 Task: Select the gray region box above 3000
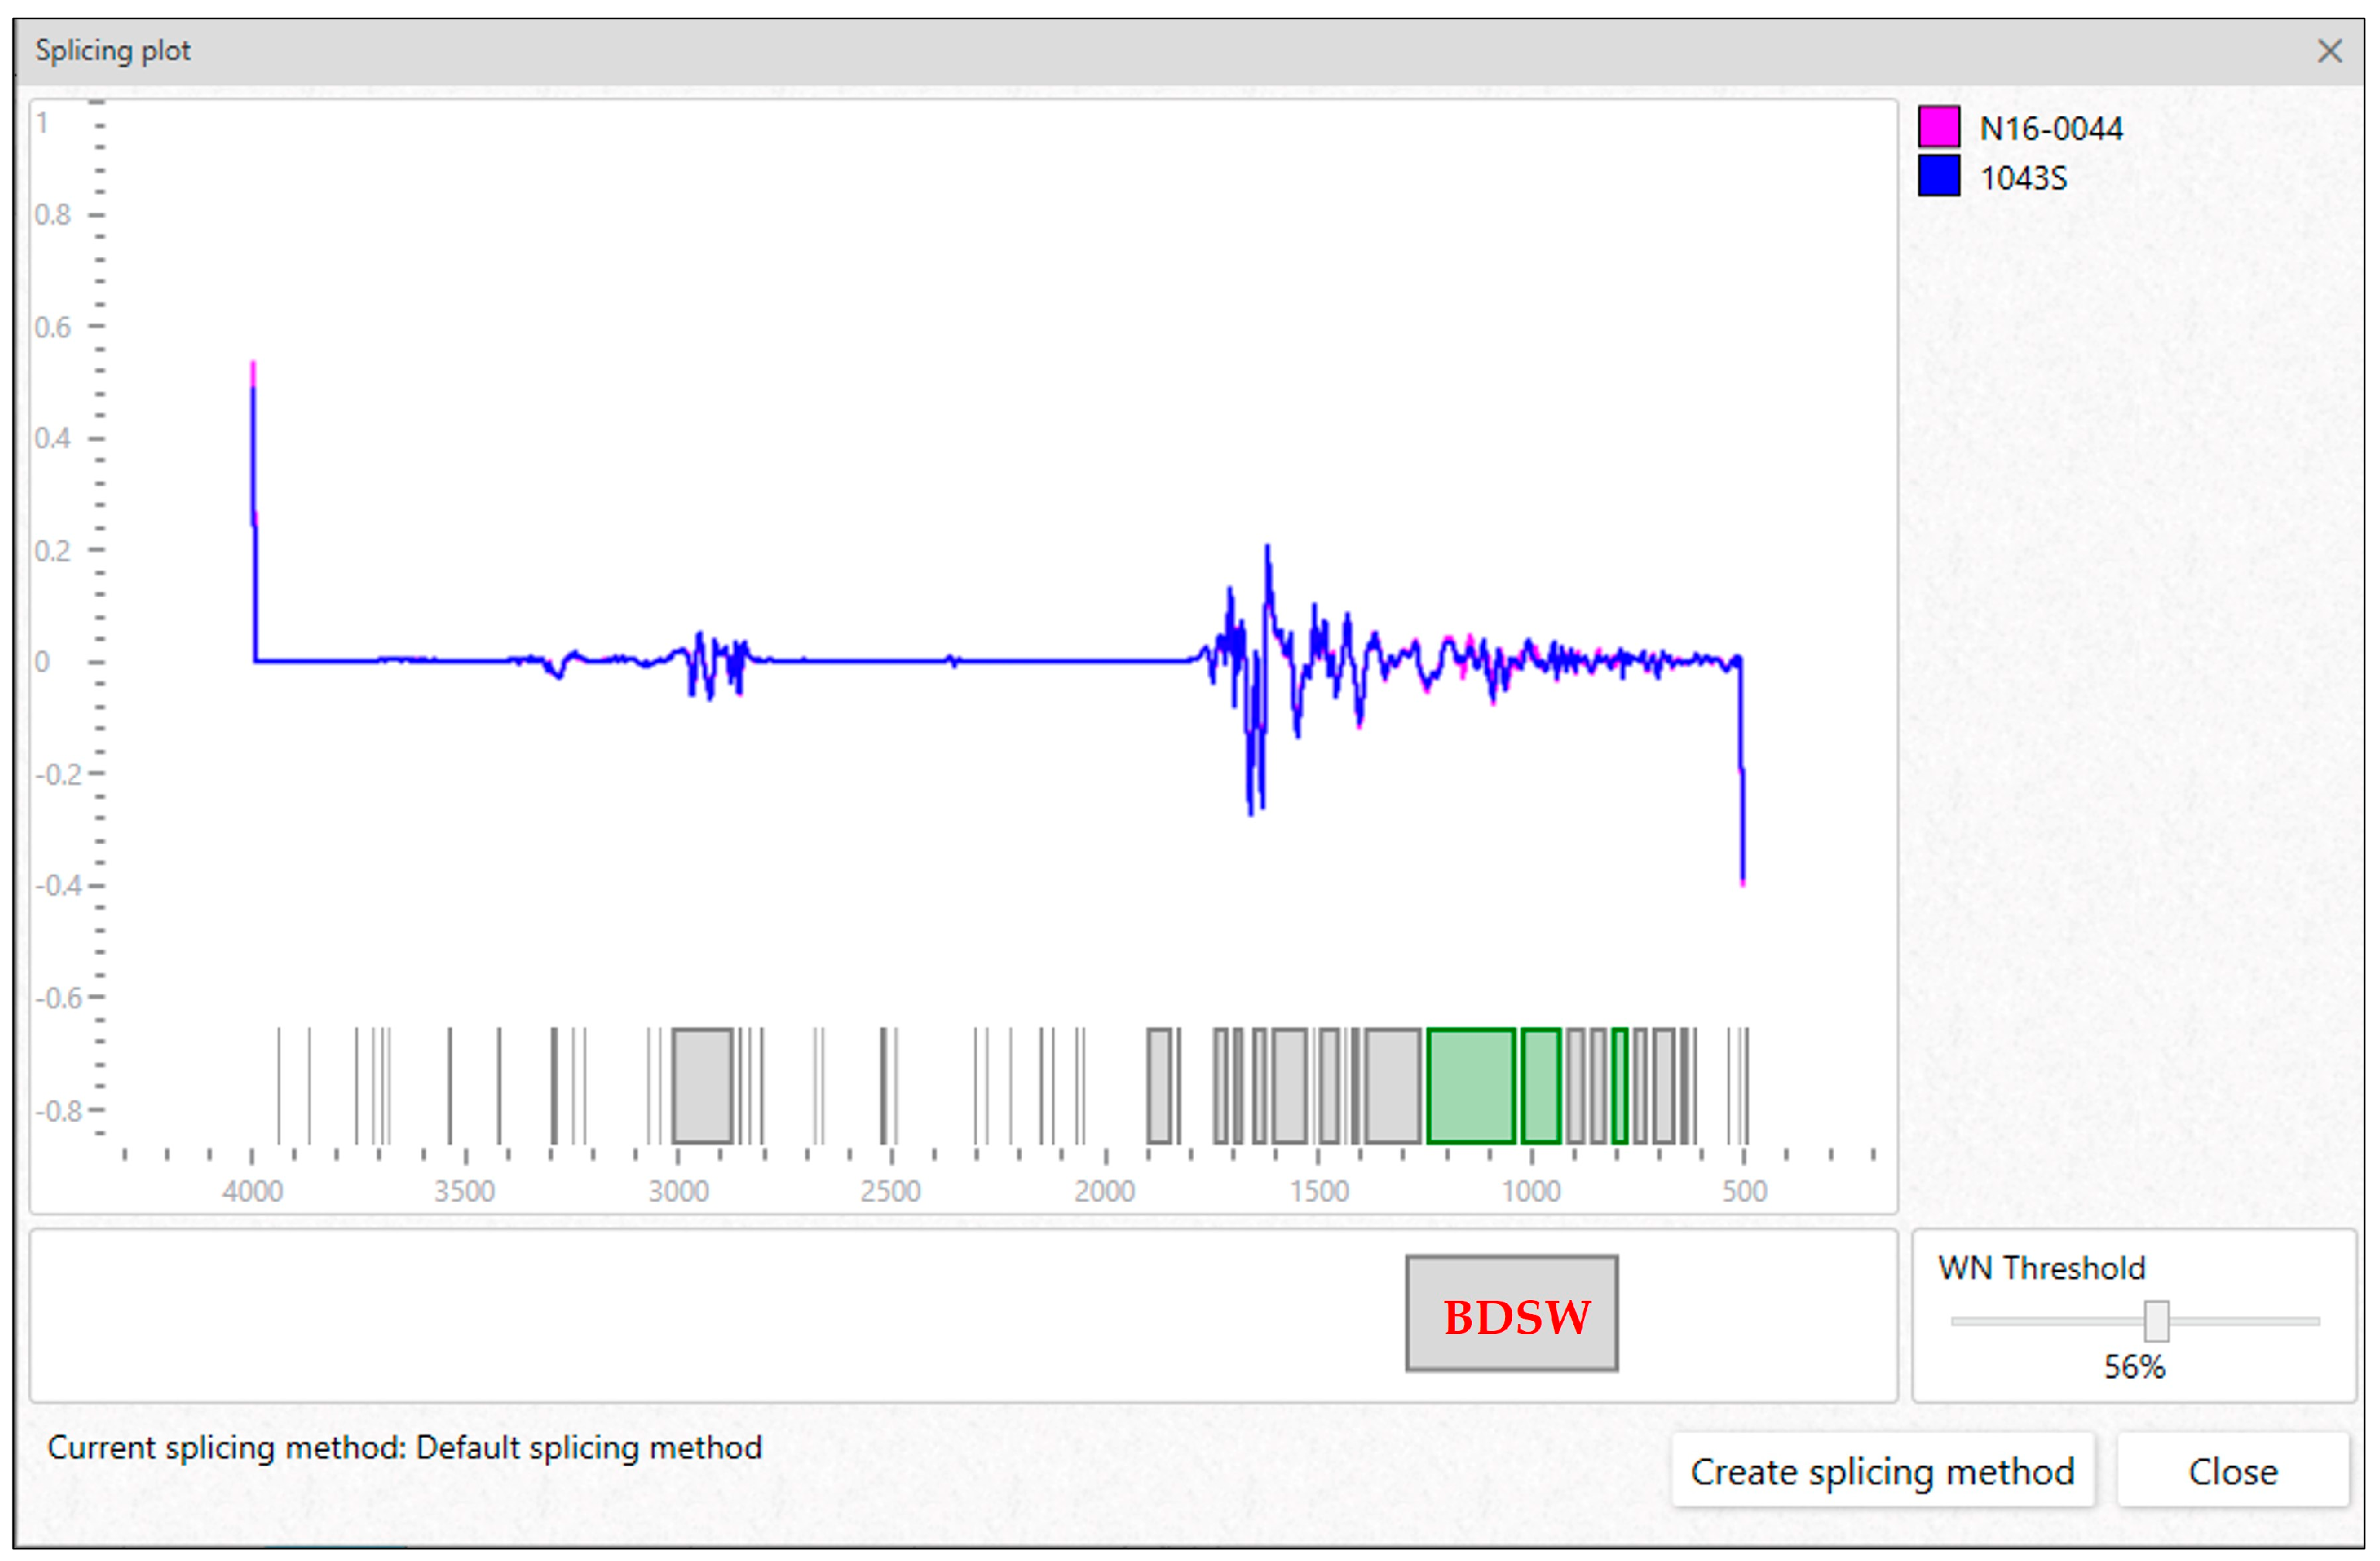[x=702, y=1085]
